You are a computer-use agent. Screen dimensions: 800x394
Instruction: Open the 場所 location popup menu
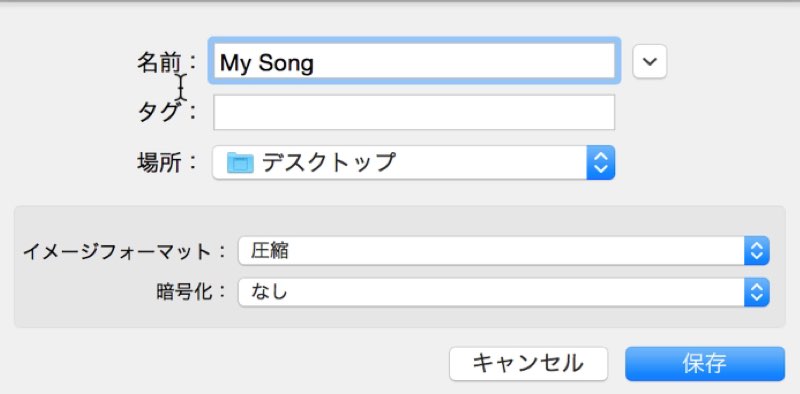(414, 163)
